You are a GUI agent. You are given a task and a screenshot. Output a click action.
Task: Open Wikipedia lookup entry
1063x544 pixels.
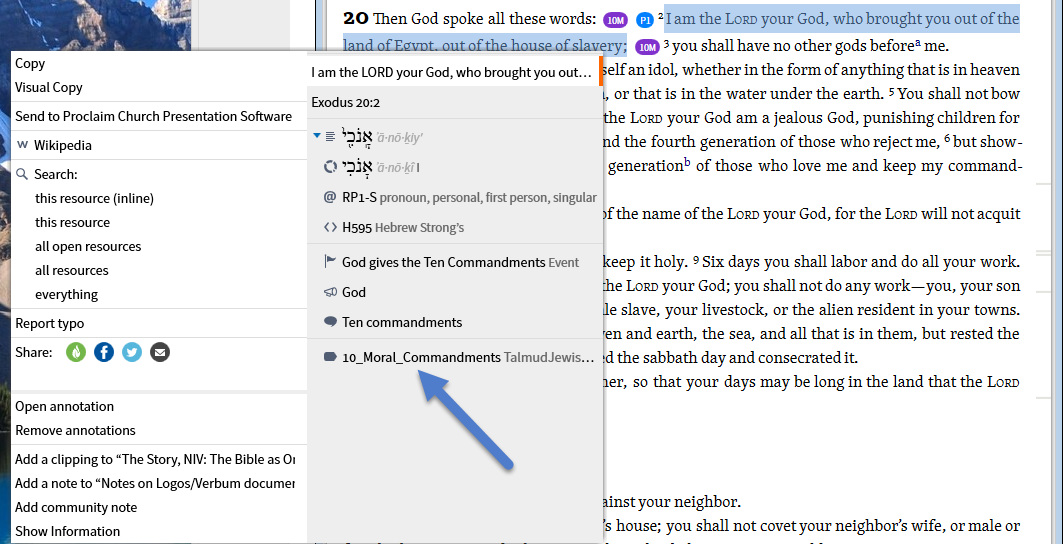[63, 145]
